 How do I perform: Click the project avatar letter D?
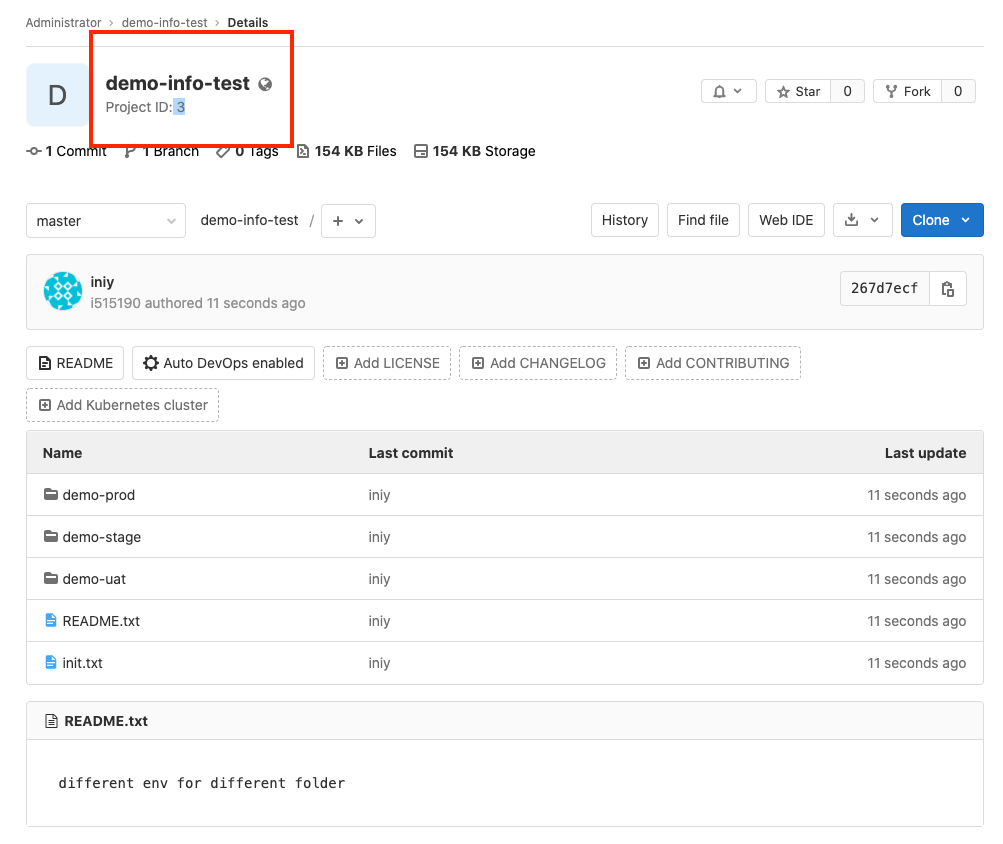pyautogui.click(x=57, y=95)
